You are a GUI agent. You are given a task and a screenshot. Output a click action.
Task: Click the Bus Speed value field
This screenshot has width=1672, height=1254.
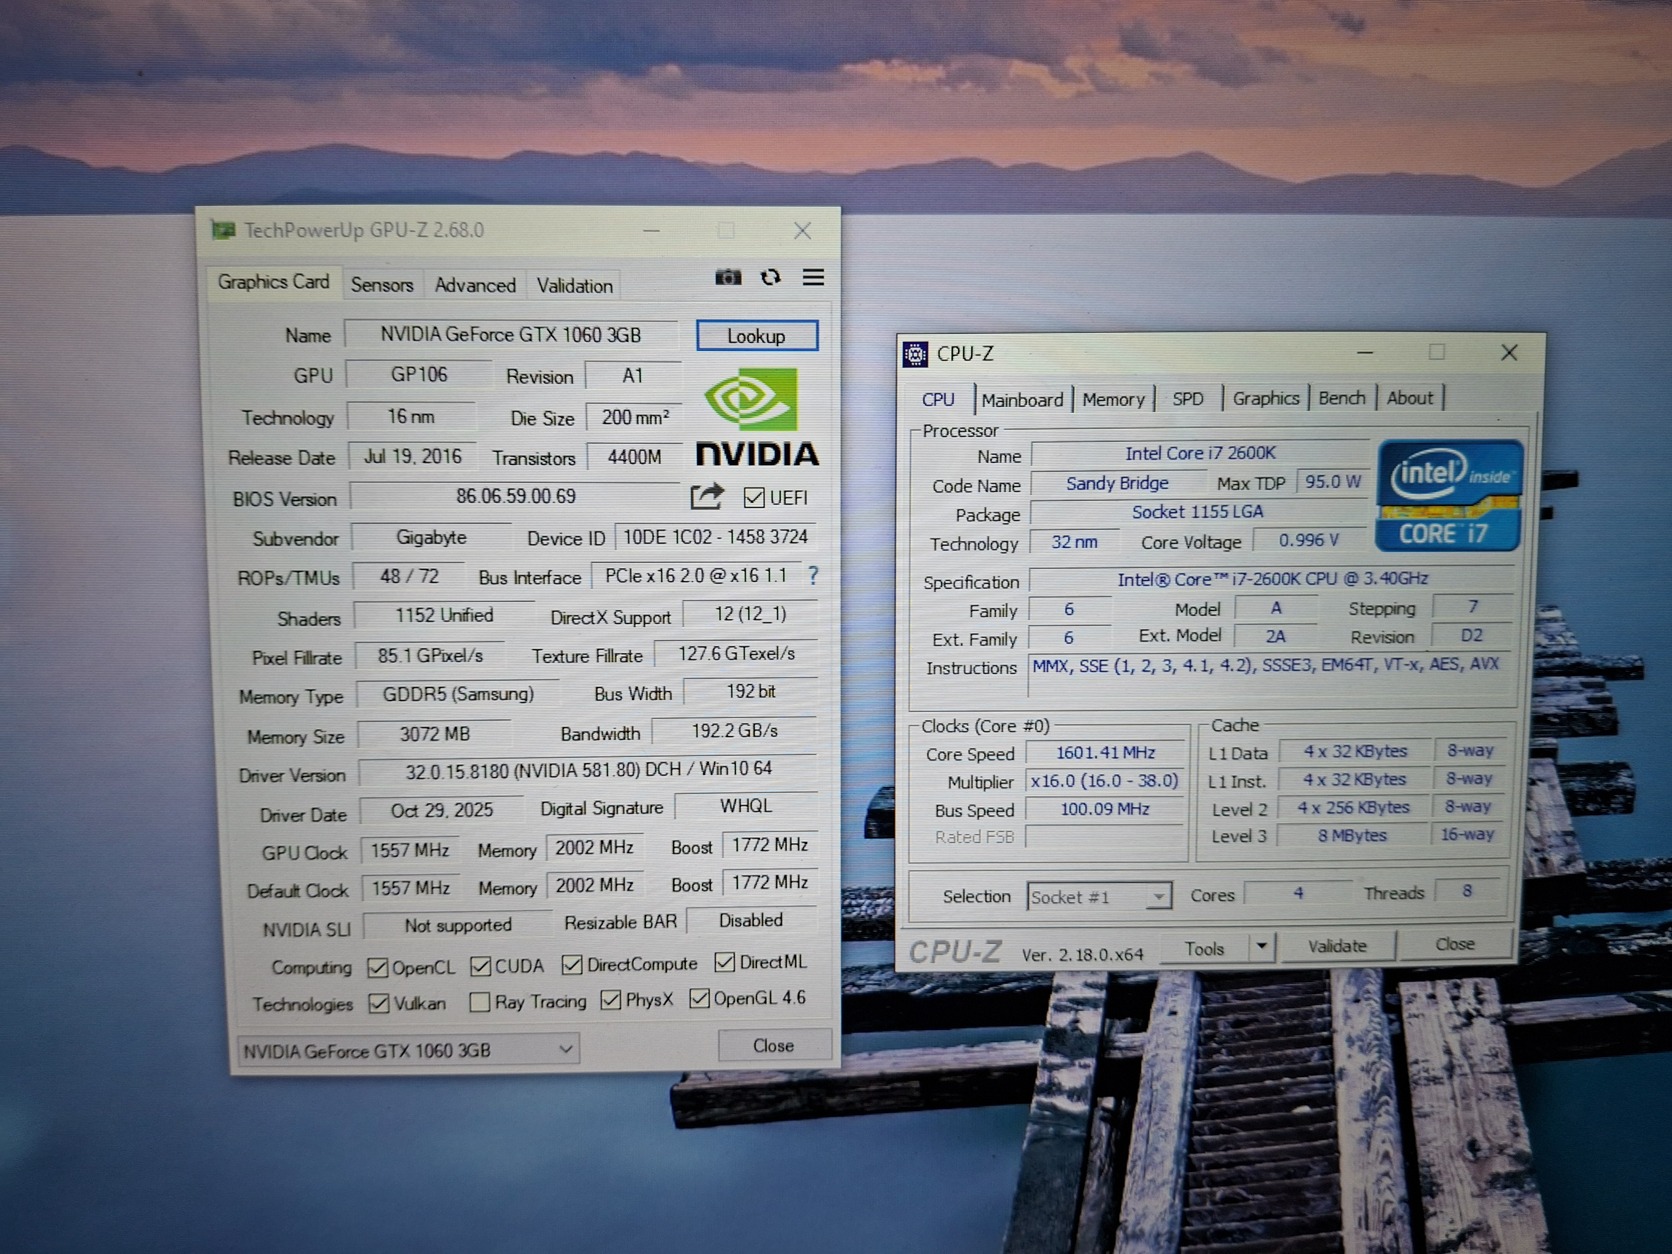(1105, 809)
